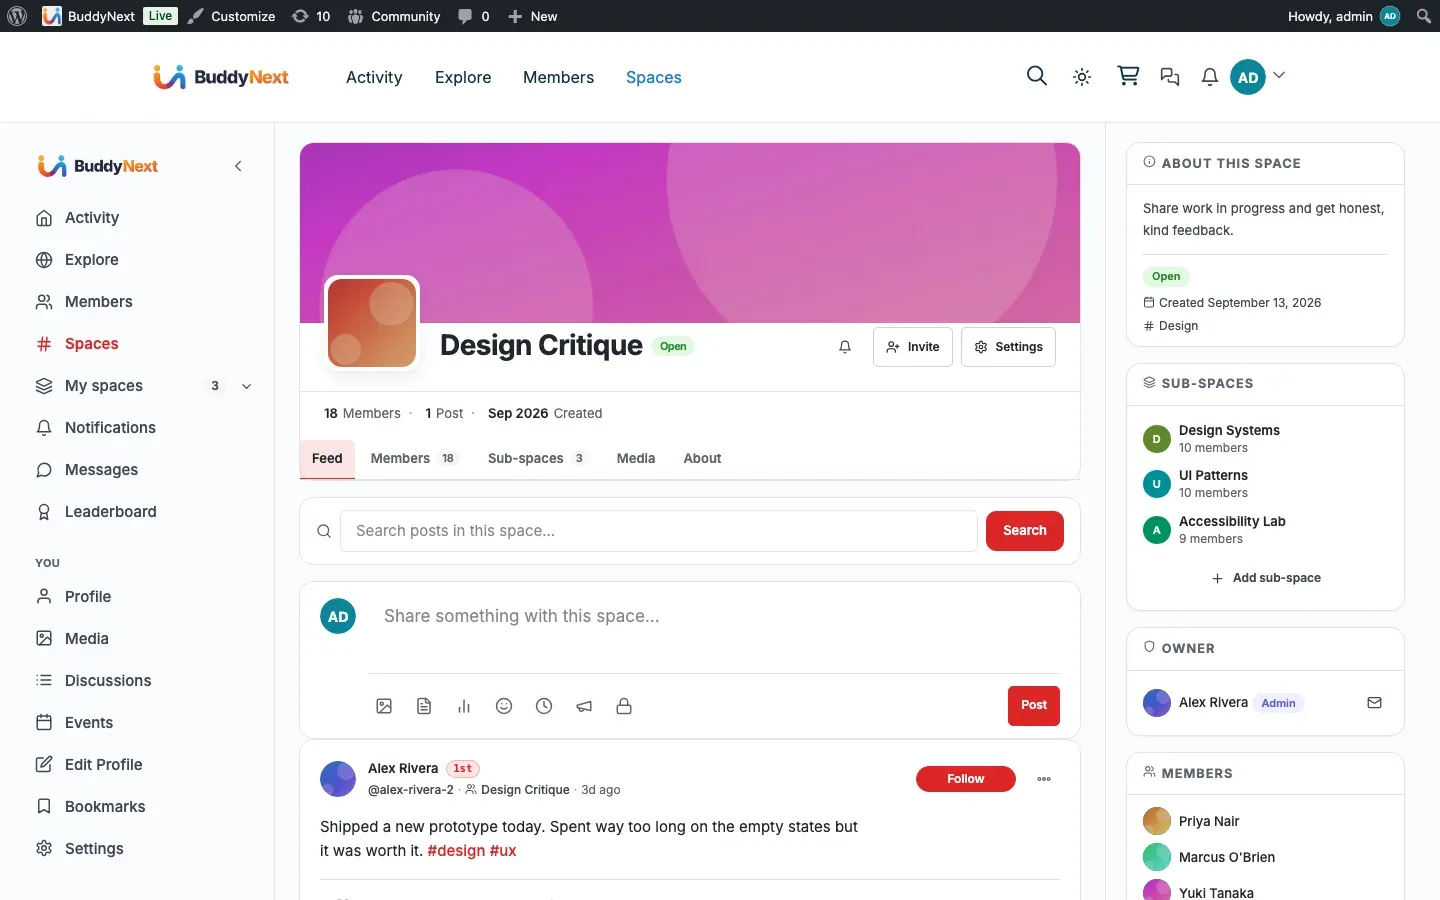Open Design Systems sub-space
The width and height of the screenshot is (1440, 900).
point(1229,431)
